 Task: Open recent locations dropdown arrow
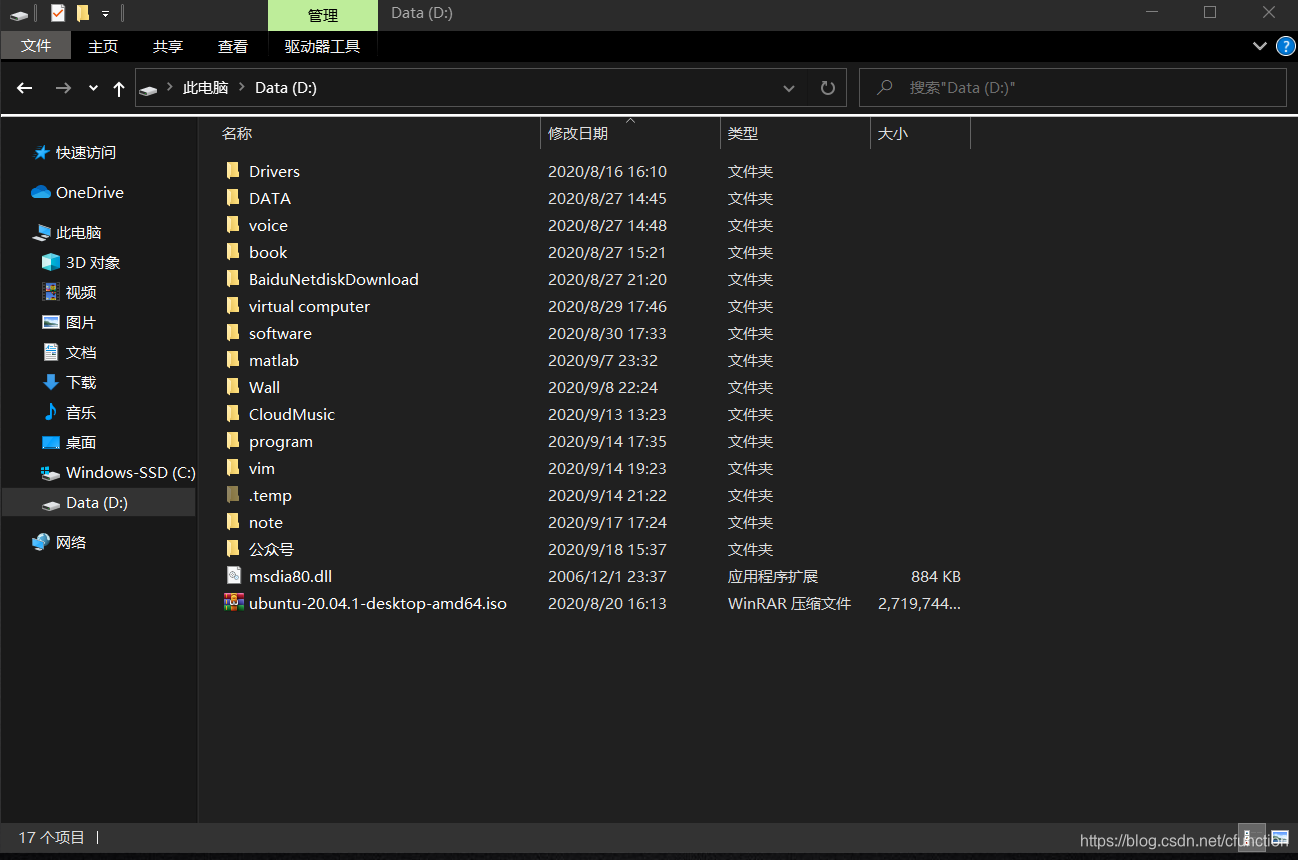(x=93, y=88)
